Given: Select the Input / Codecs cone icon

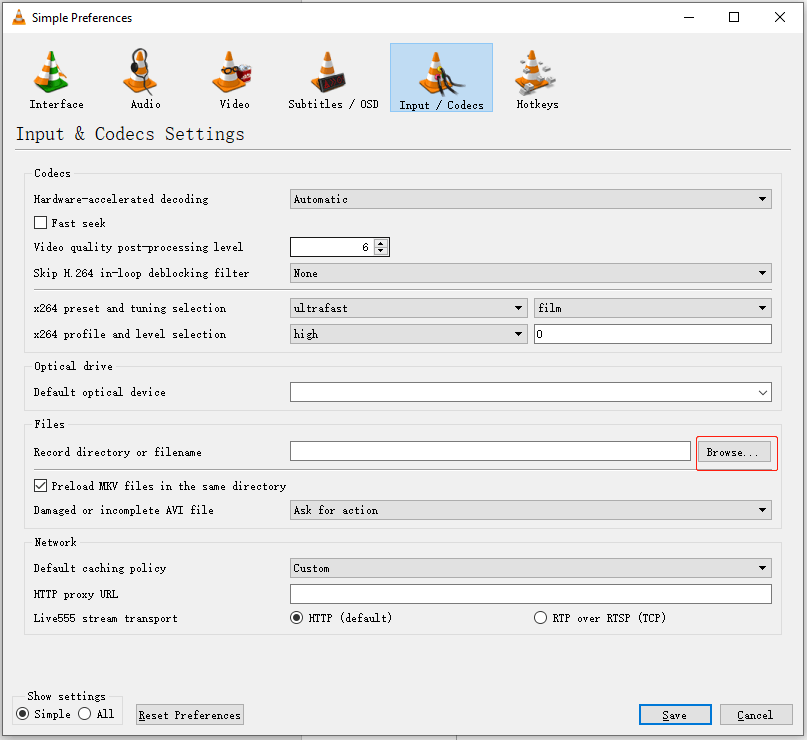Looking at the screenshot, I should point(441,74).
